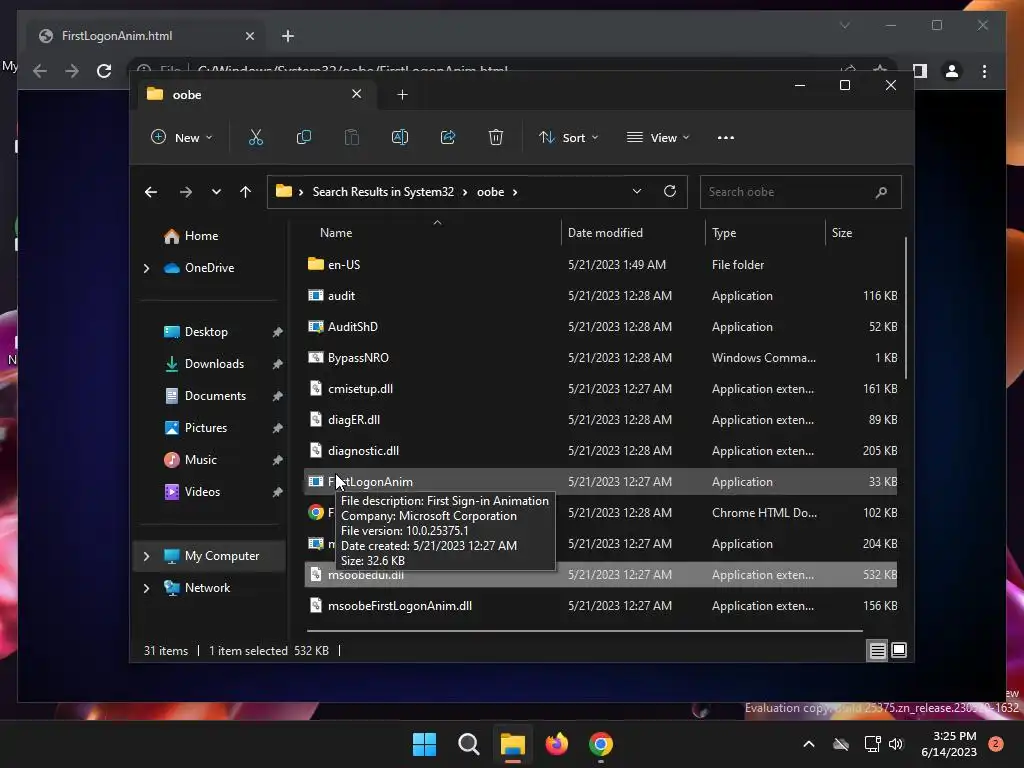This screenshot has height=768, width=1024.
Task: Click the Share icon in toolbar
Action: point(448,138)
